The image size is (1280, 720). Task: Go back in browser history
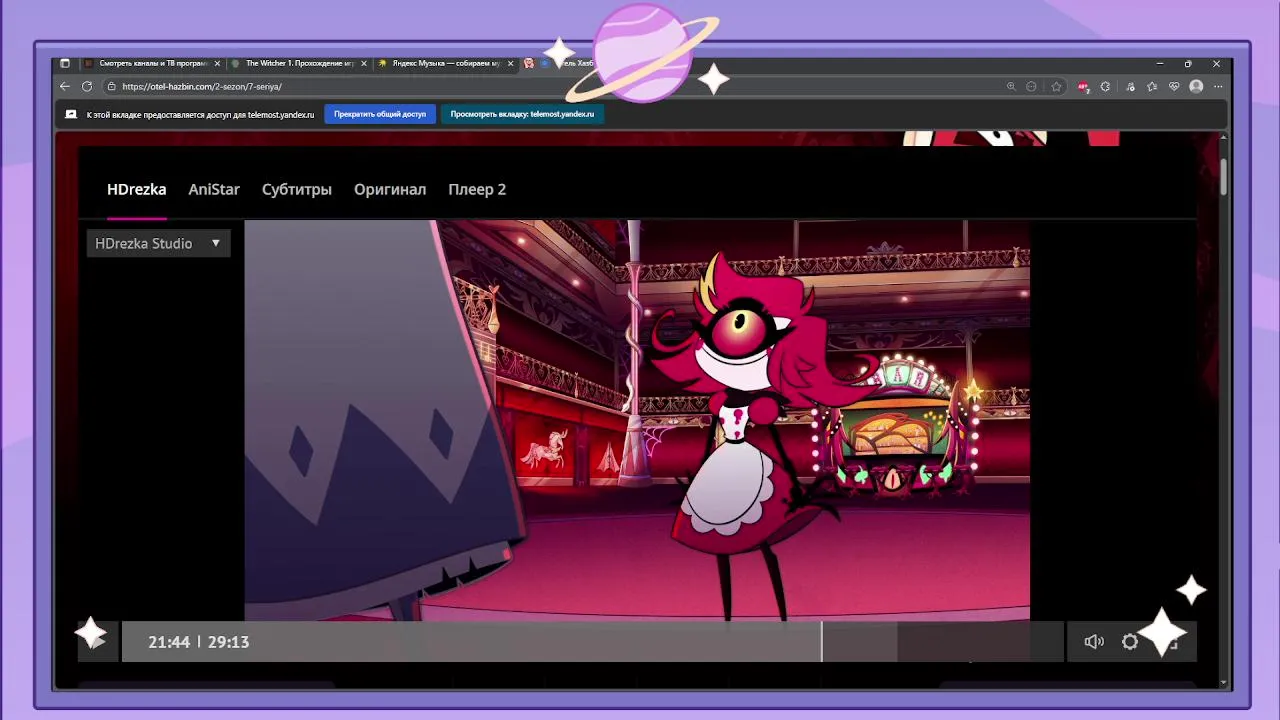[65, 87]
